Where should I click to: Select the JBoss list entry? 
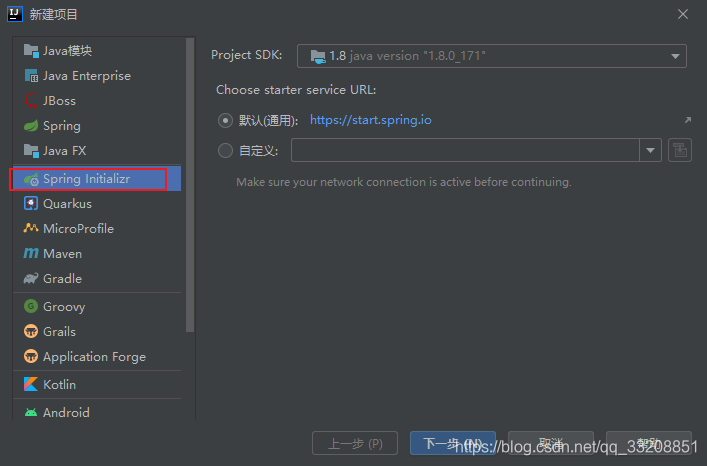pos(97,101)
